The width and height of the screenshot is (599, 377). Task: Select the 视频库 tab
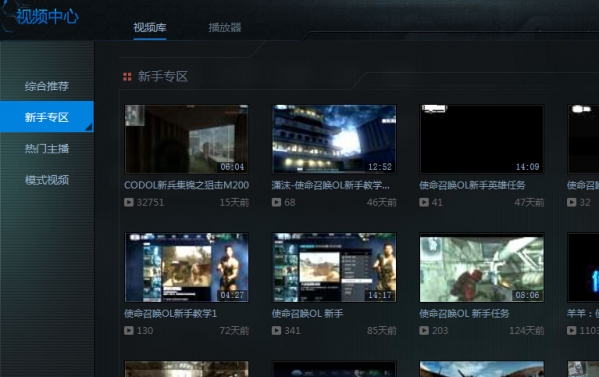(x=150, y=28)
